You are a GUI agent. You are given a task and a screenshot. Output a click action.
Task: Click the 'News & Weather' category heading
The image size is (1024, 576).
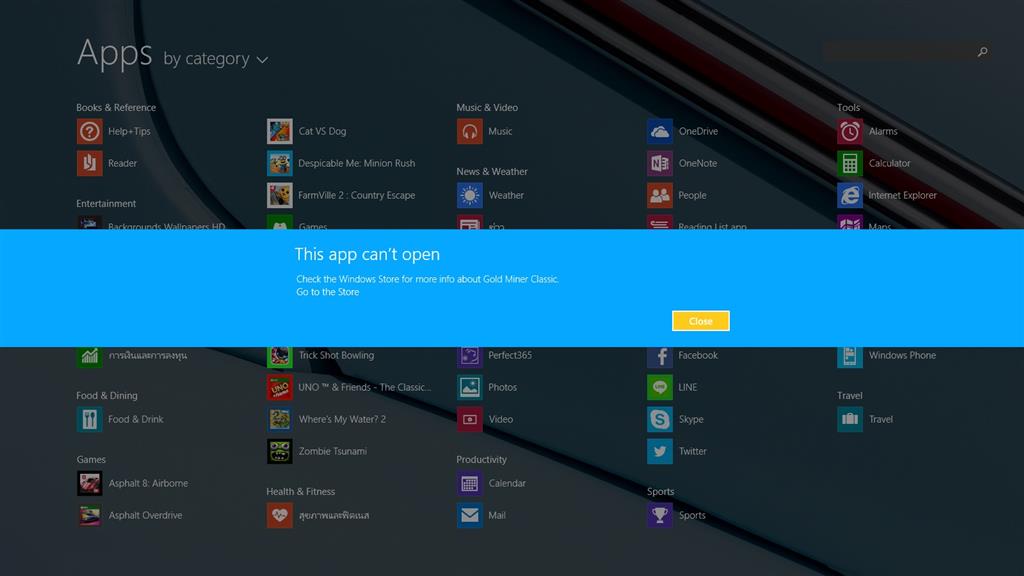click(492, 172)
